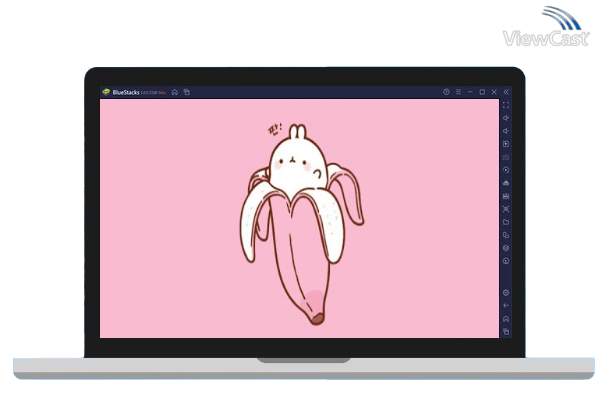
Task: Click the battlement-shaped icon below install APK
Action: point(506,196)
